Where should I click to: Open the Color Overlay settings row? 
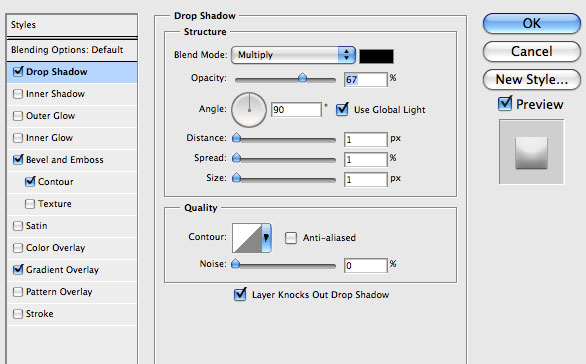point(72,248)
